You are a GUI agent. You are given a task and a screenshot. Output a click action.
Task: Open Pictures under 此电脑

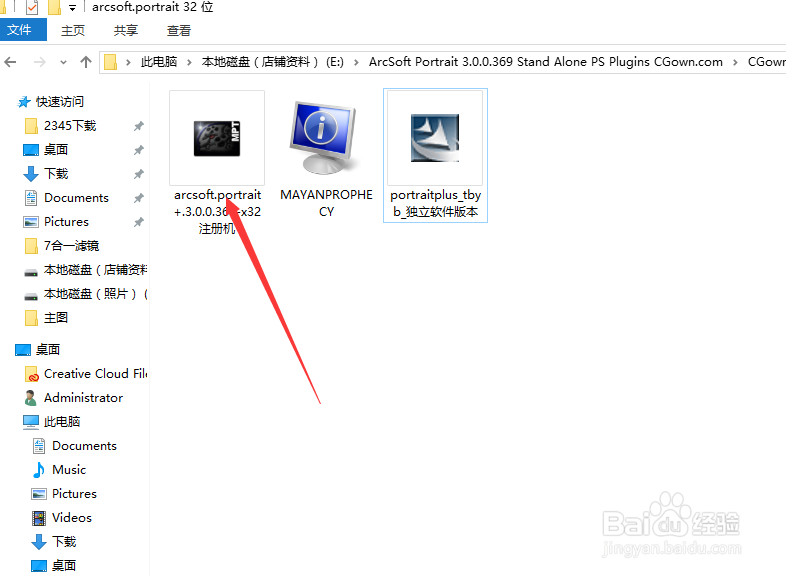pos(74,494)
